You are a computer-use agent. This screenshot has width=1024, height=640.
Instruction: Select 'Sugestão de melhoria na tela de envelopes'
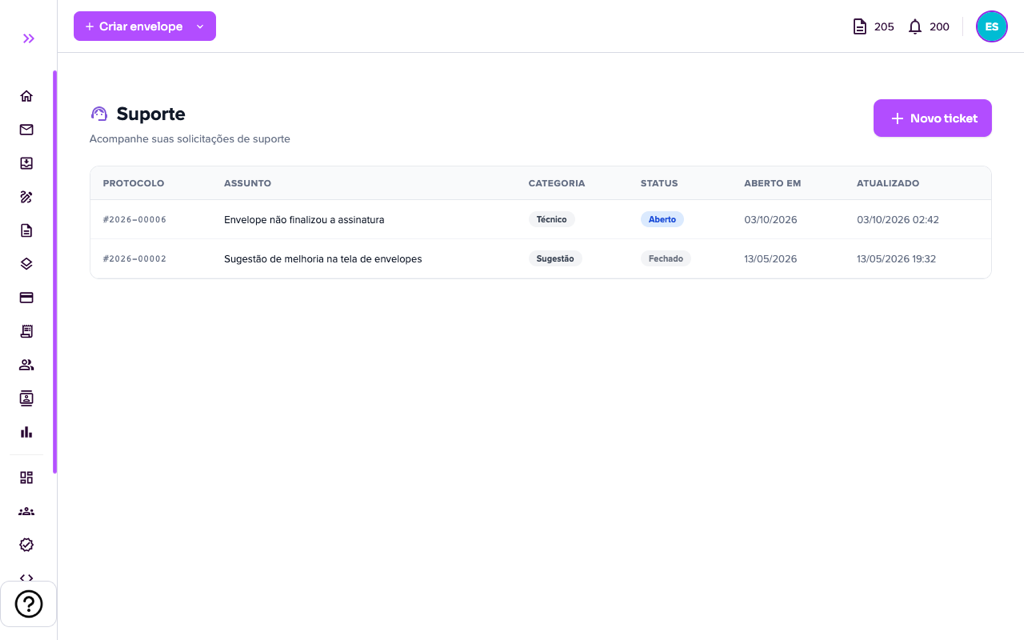click(323, 259)
